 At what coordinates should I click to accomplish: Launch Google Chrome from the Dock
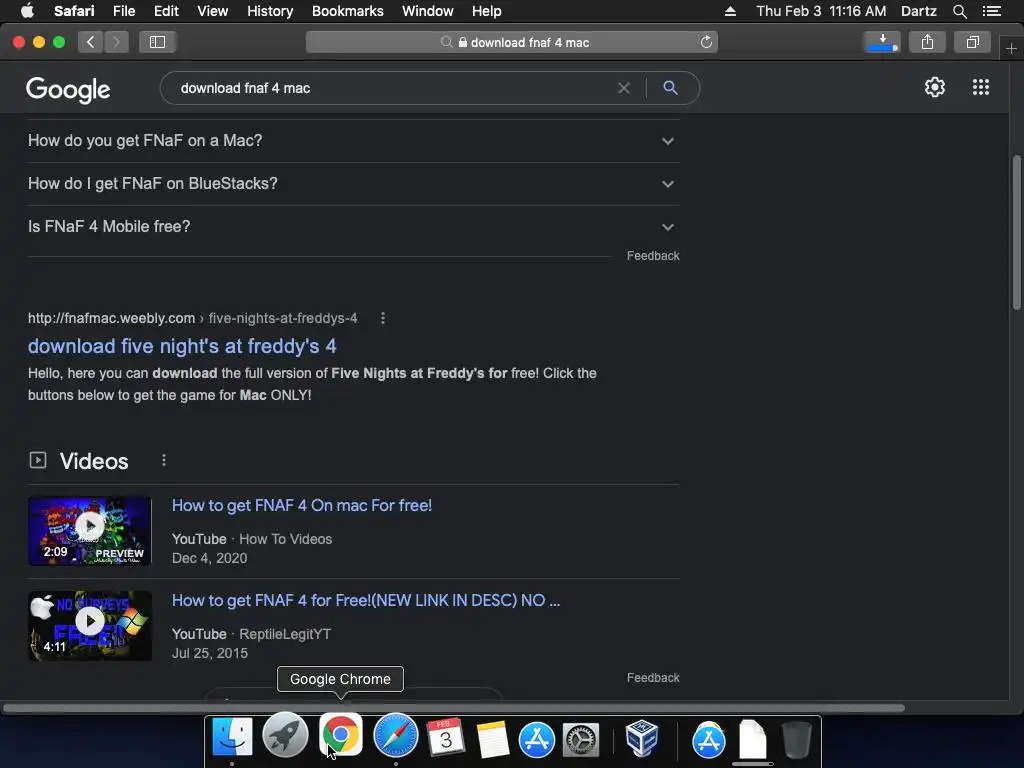340,735
